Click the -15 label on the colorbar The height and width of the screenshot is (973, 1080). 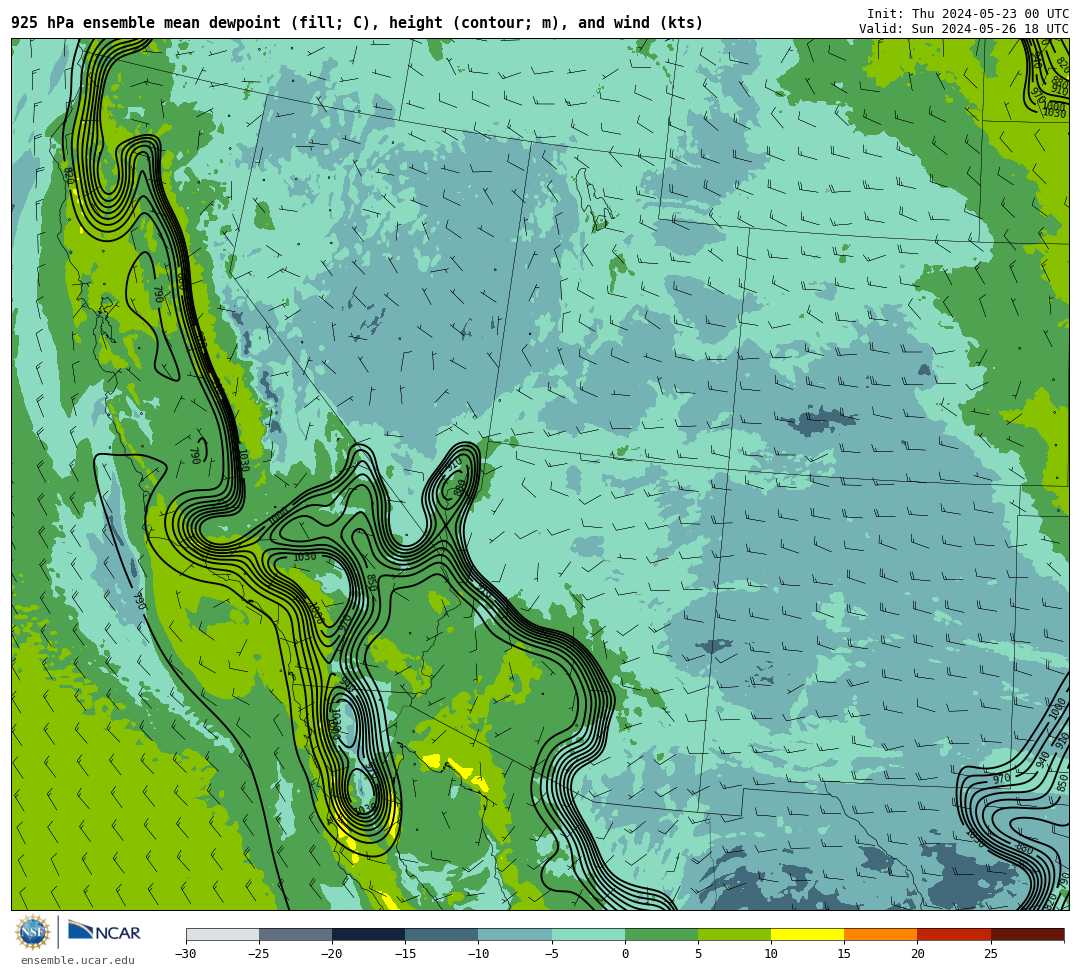point(405,954)
